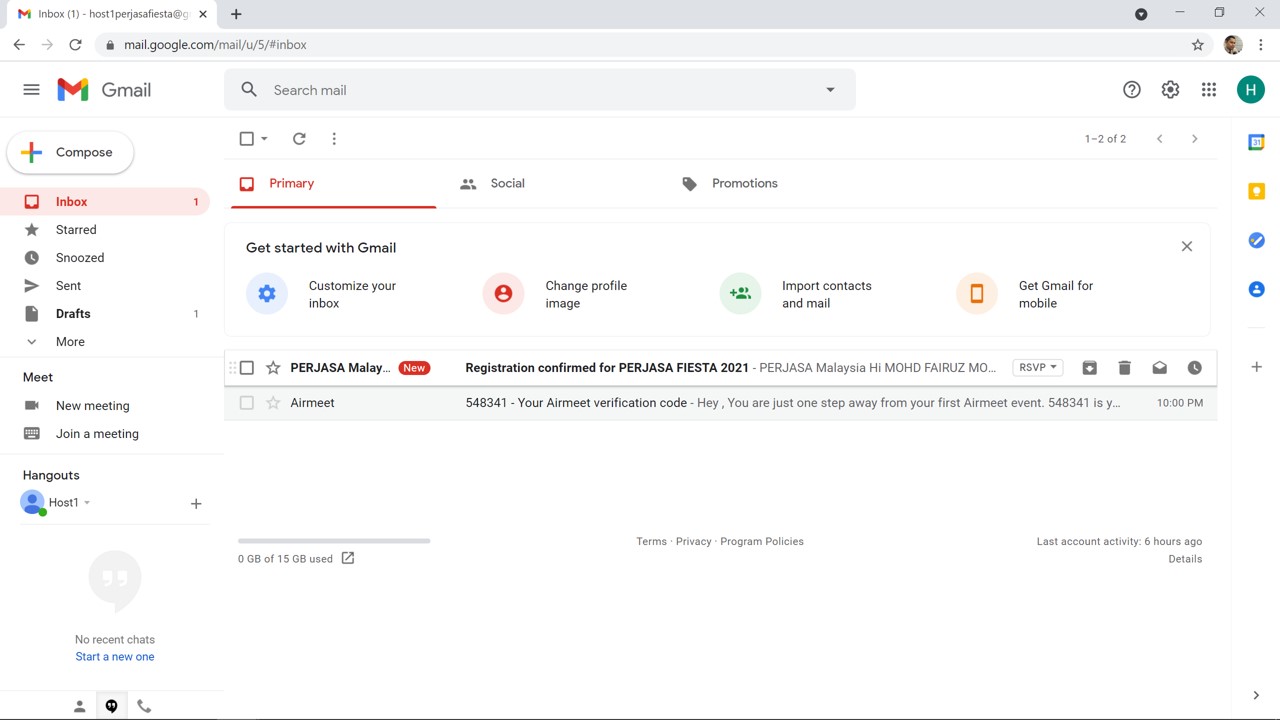The image size is (1280, 720).
Task: Show older messages arrow
Action: 1194,139
